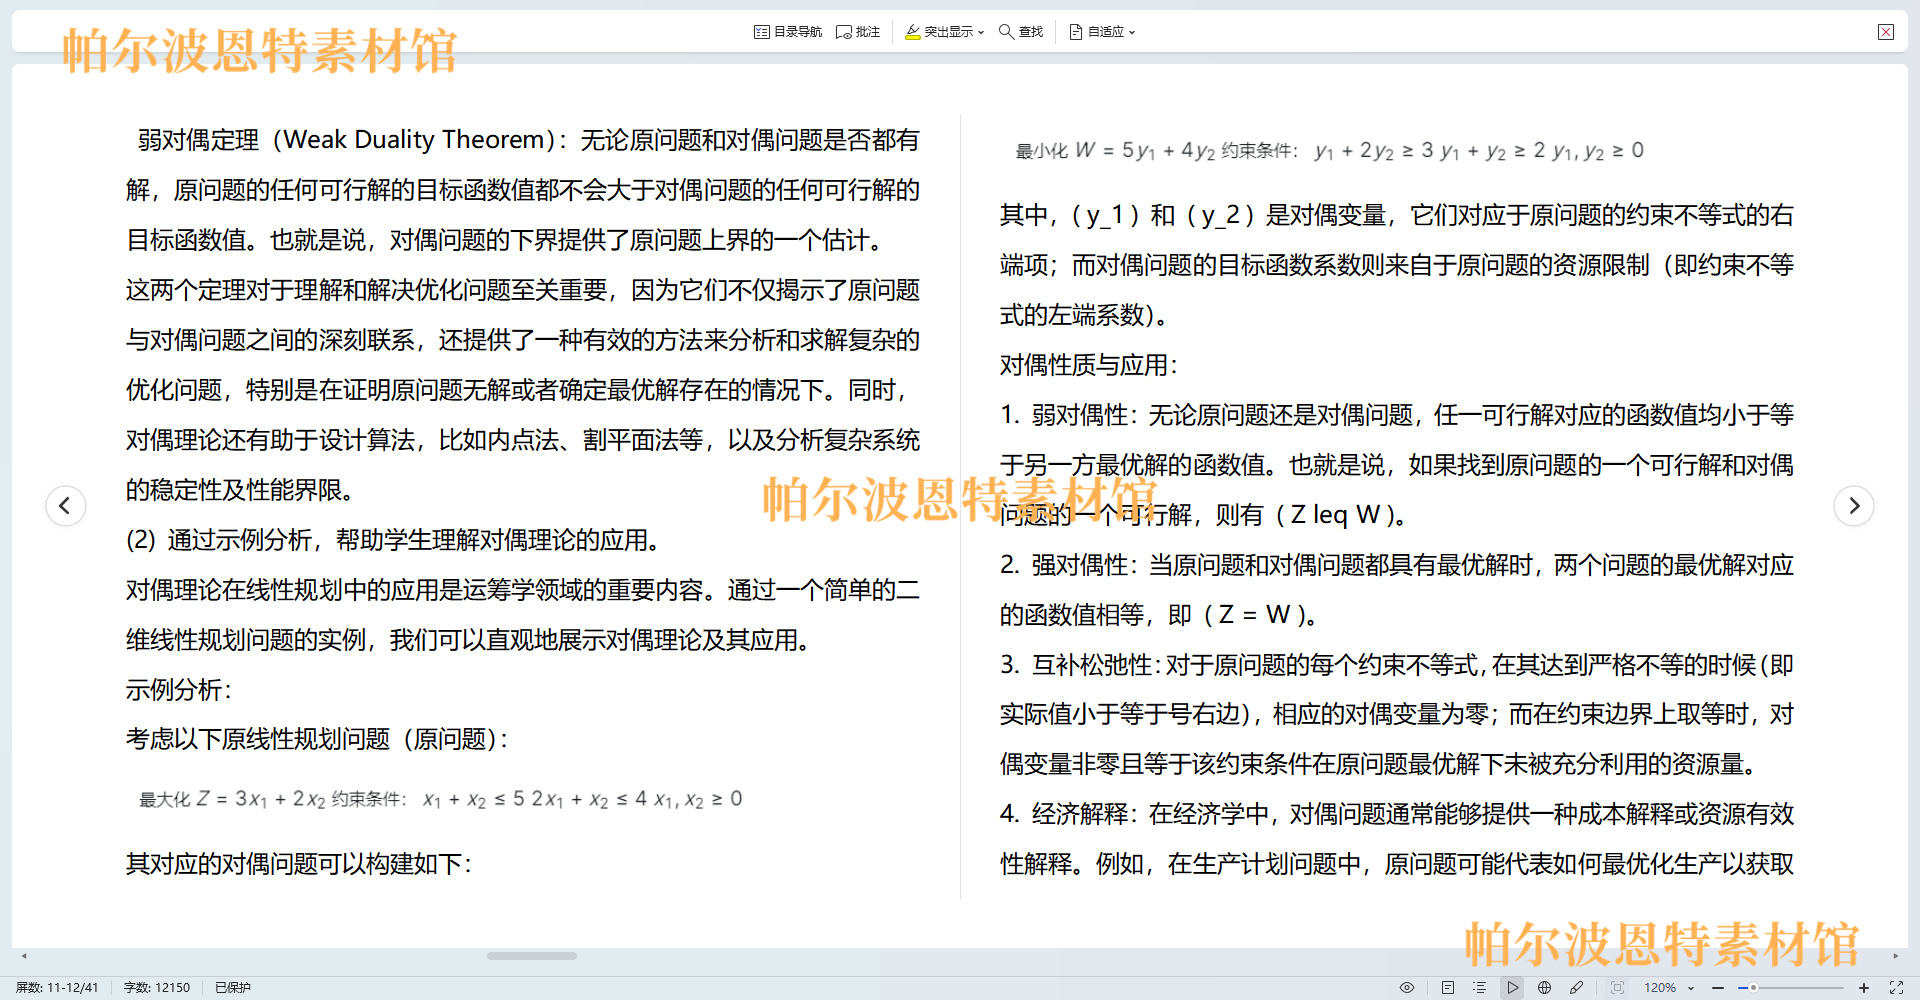Click the scrollbar right arrow
The width and height of the screenshot is (1920, 1000).
(x=1895, y=956)
